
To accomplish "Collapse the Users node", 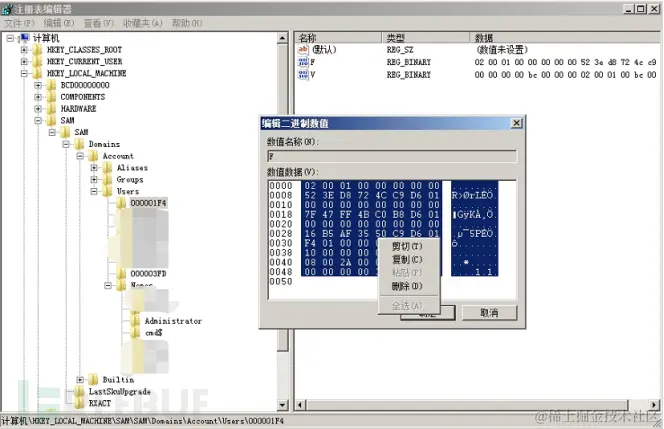I will tap(94, 191).
